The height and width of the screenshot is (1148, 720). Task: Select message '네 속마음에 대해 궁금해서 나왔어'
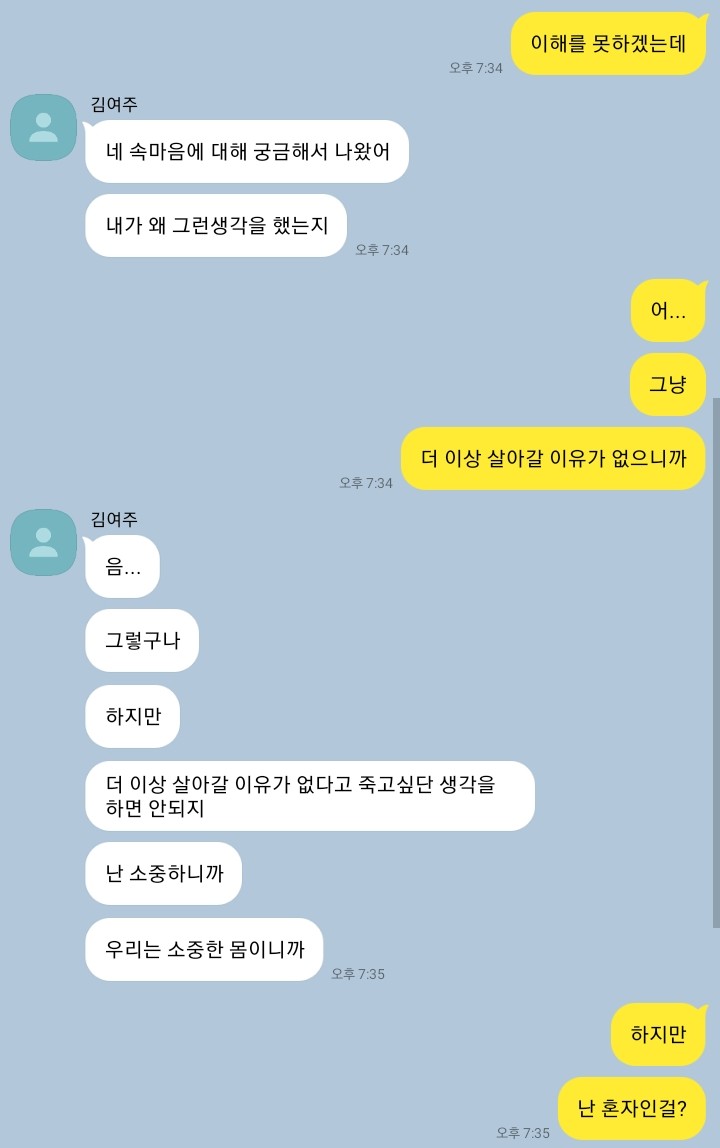(x=247, y=152)
